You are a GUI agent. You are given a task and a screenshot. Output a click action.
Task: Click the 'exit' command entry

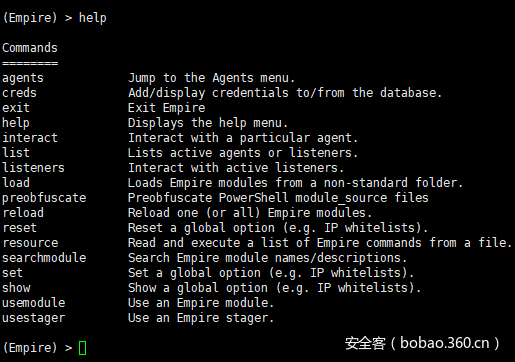tap(16, 108)
